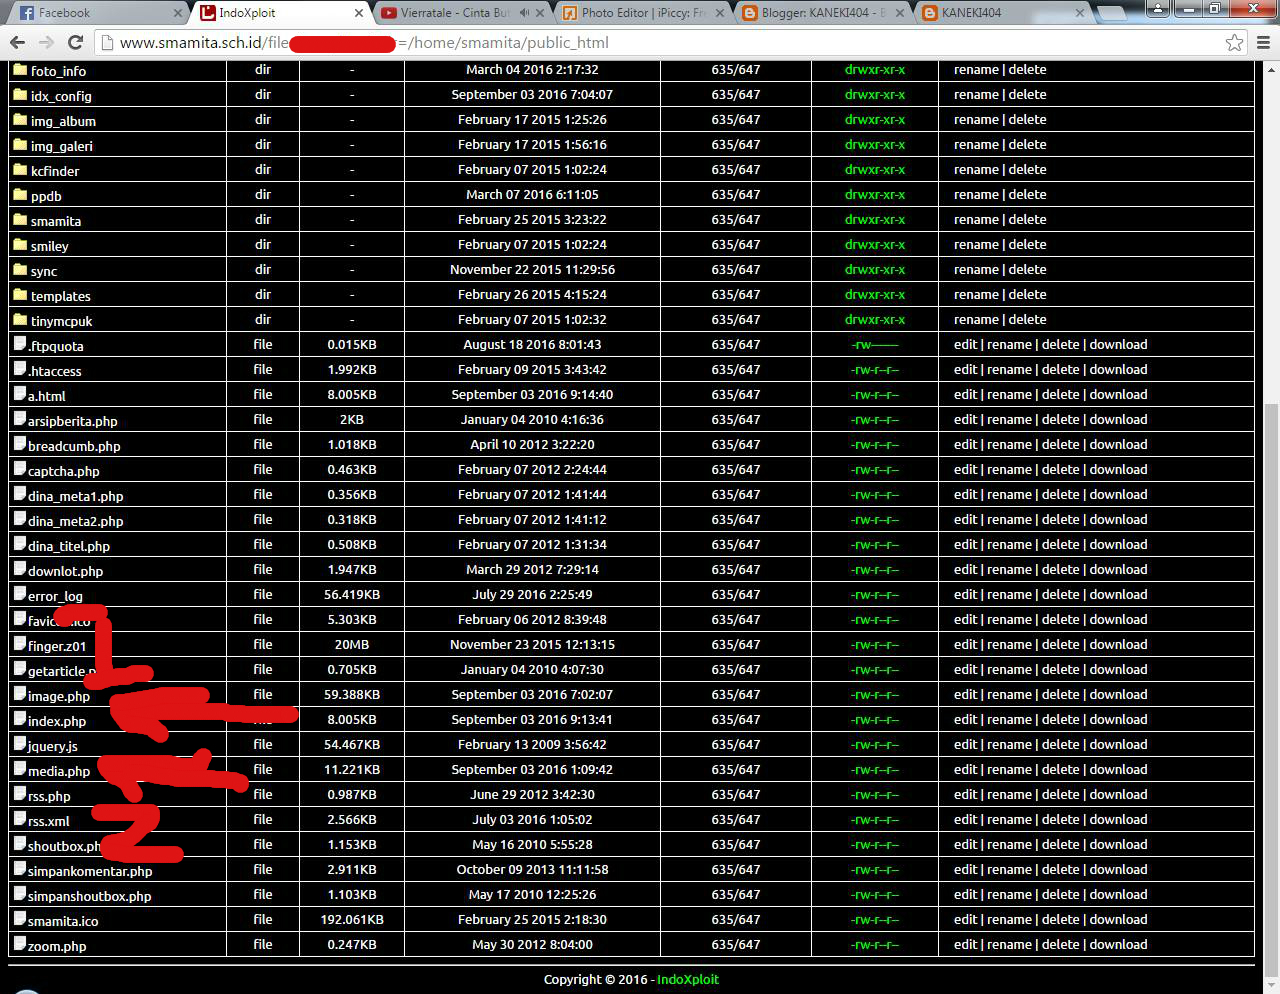1280x994 pixels.
Task: Open the arsipberita.php file link
Action: [73, 421]
